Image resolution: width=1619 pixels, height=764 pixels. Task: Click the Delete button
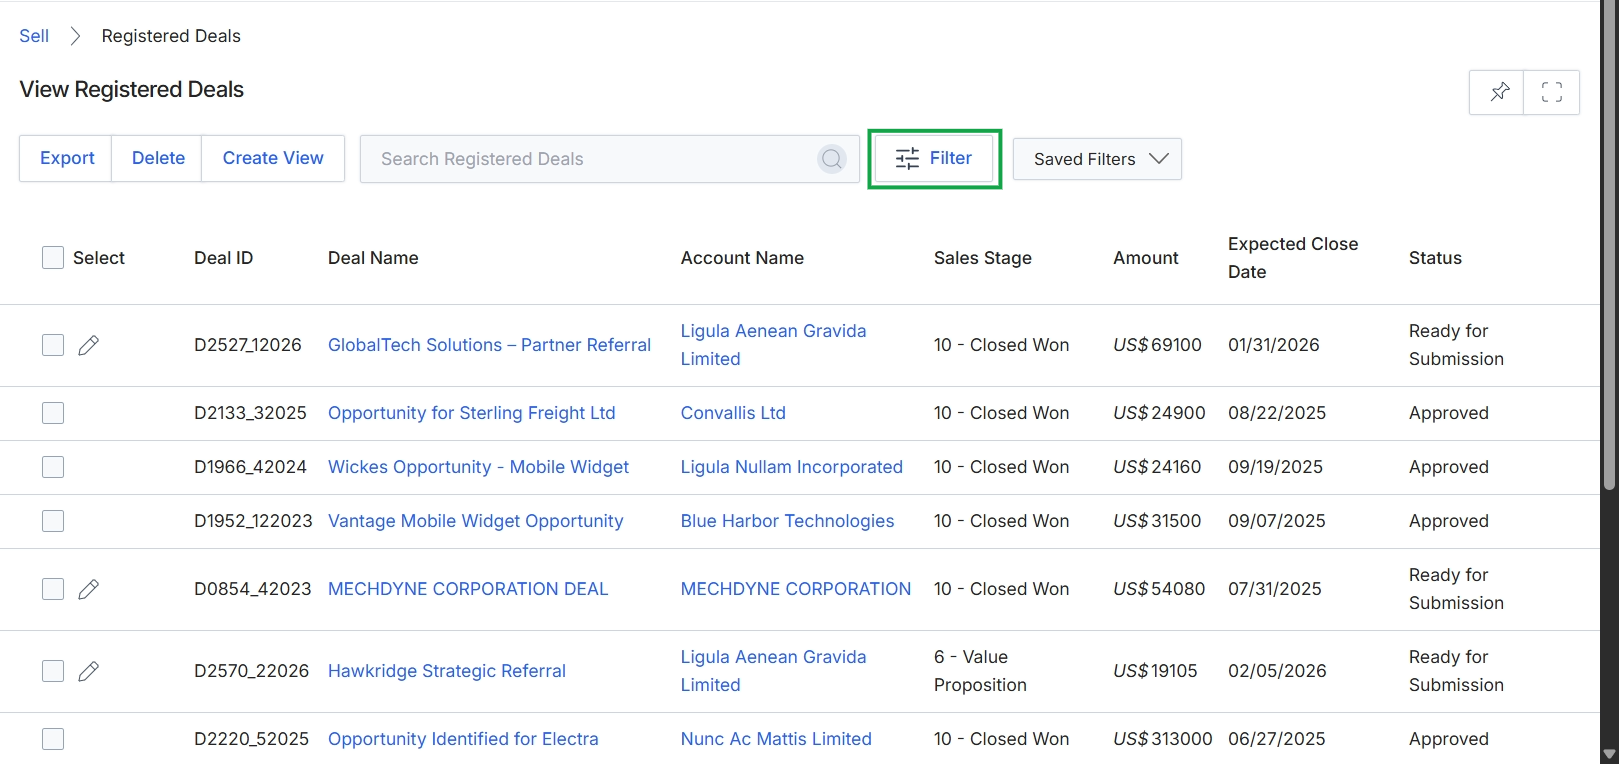(158, 158)
